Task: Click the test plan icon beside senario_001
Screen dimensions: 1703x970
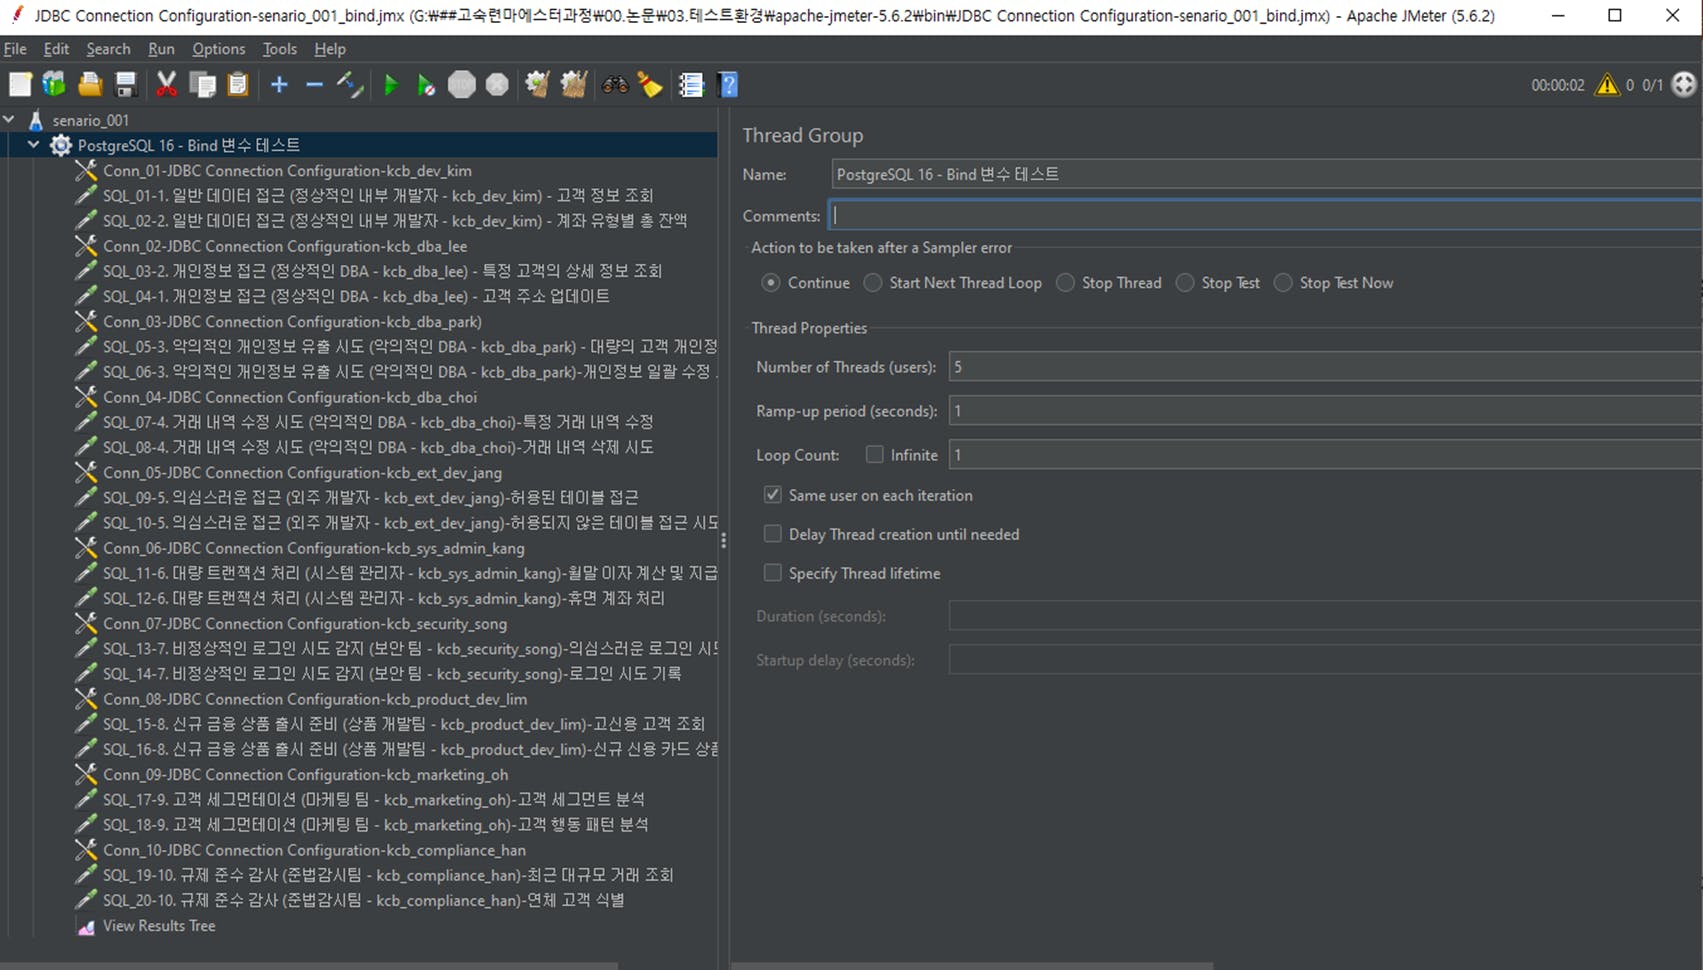Action: point(36,120)
